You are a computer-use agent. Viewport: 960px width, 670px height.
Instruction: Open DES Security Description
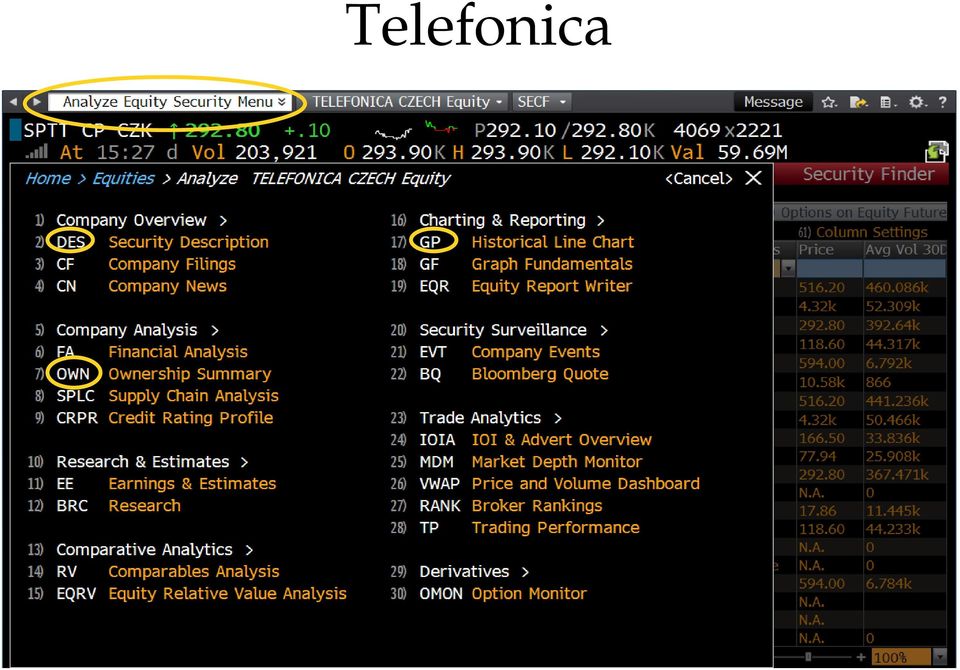coord(162,242)
